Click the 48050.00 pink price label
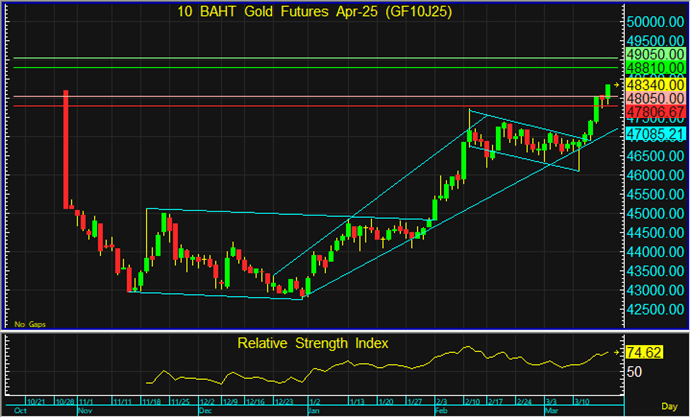Viewport: 691px width, 418px height. point(654,98)
